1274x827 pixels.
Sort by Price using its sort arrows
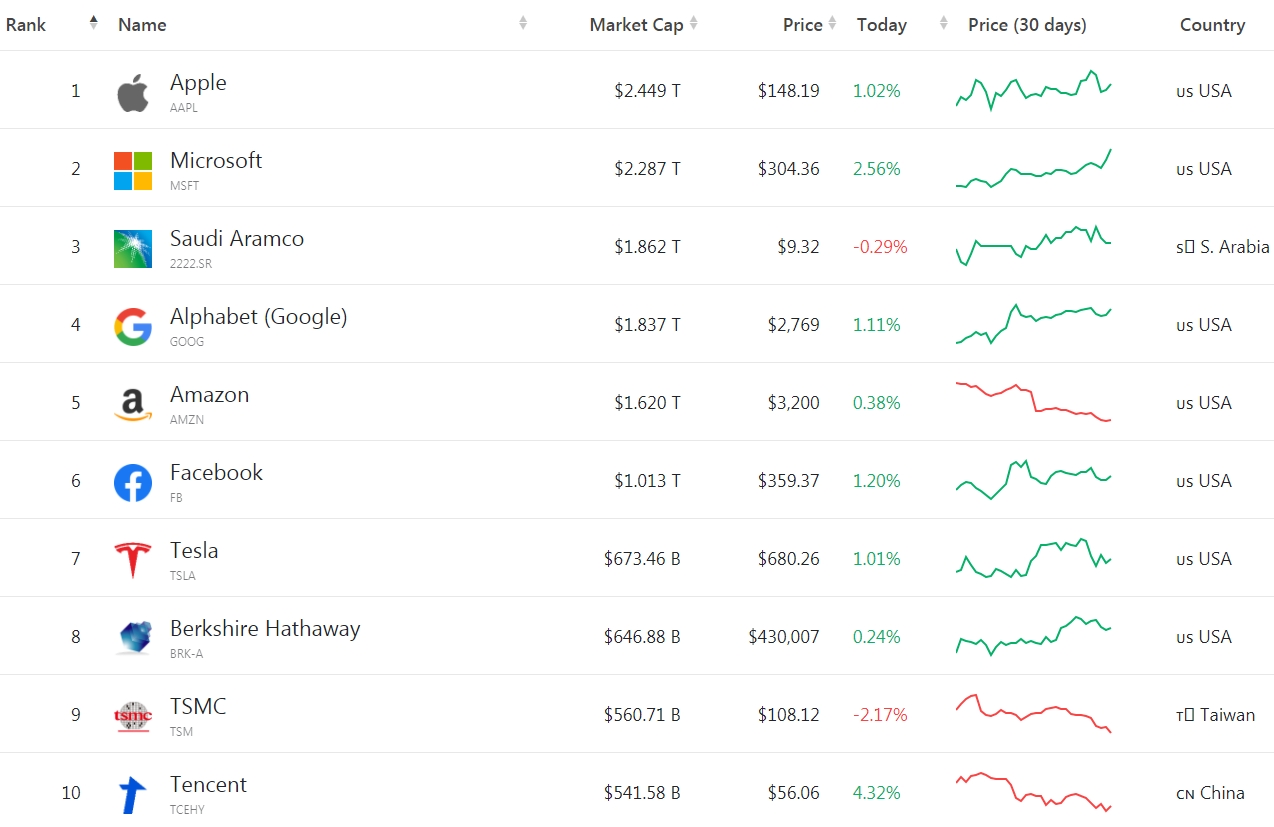(832, 23)
